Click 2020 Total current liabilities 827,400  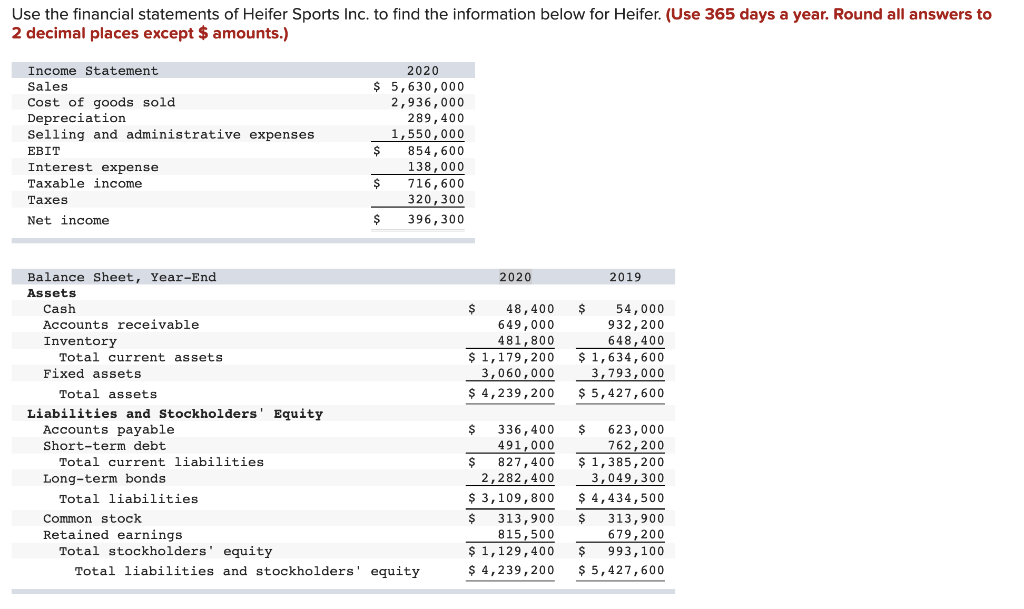[x=526, y=462]
